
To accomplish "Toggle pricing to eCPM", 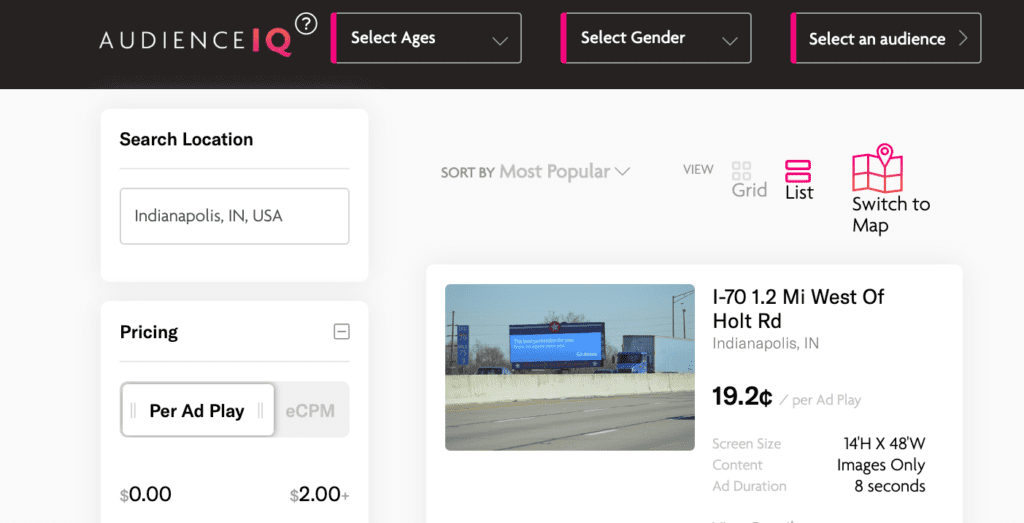I will click(310, 410).
